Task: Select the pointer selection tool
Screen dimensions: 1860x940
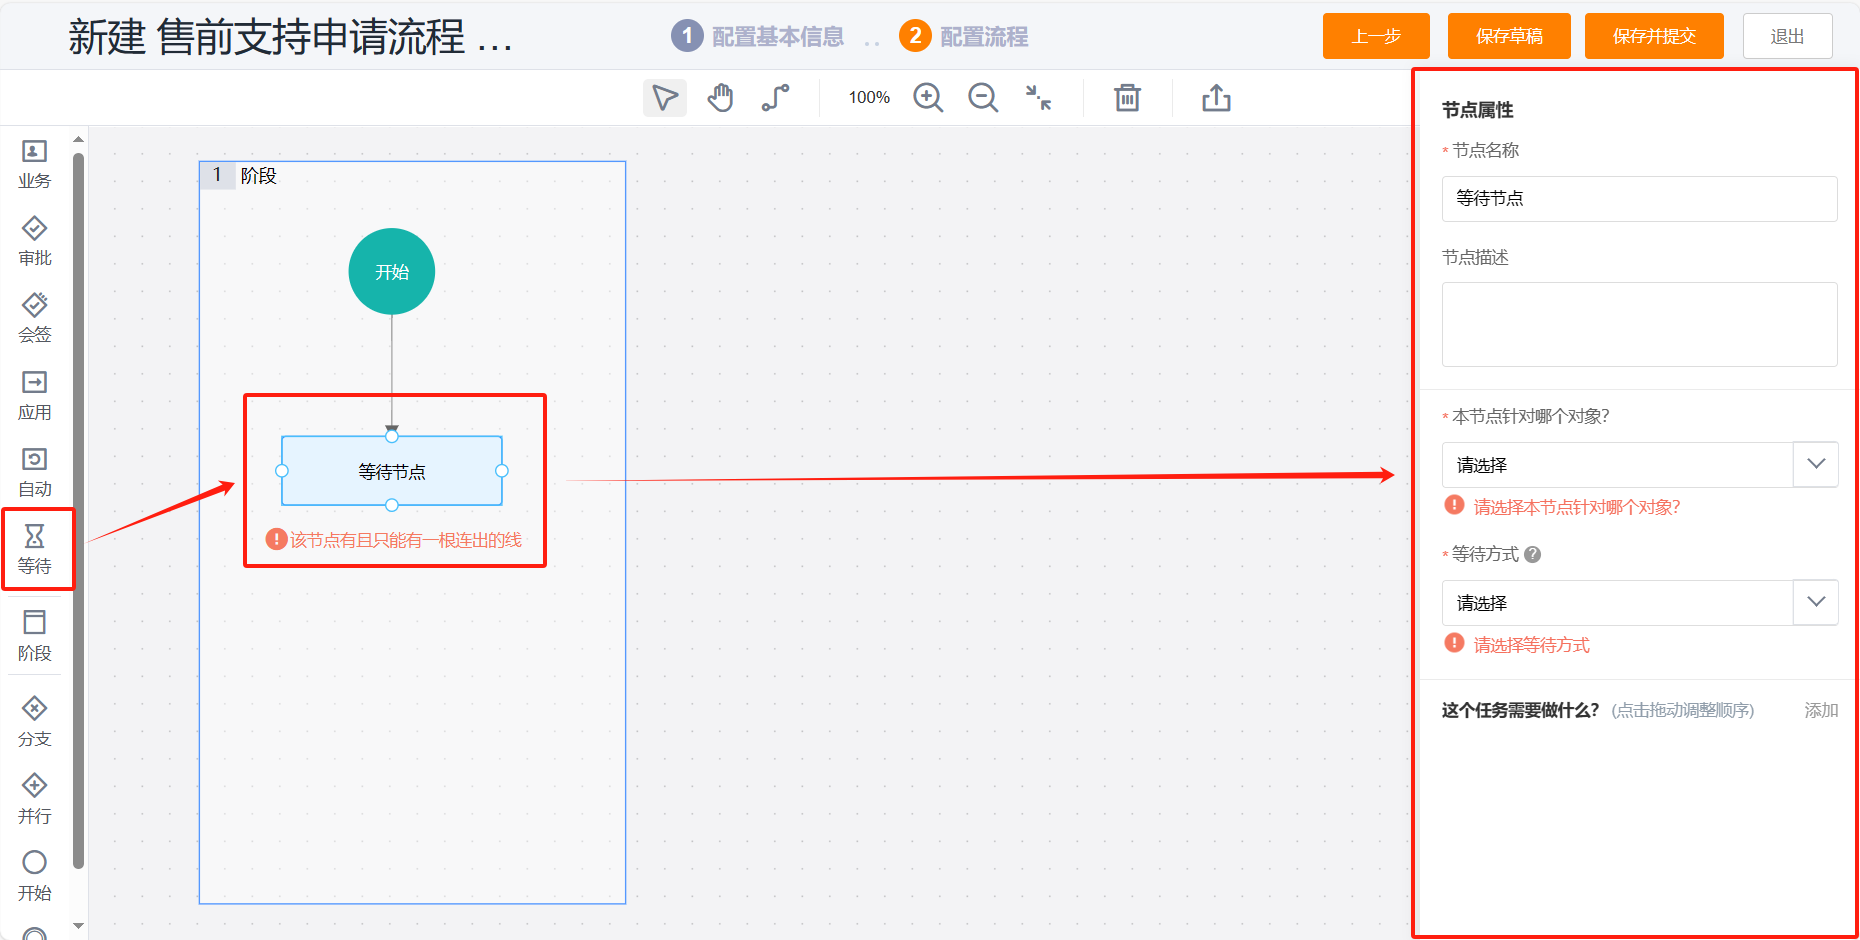Action: click(665, 98)
